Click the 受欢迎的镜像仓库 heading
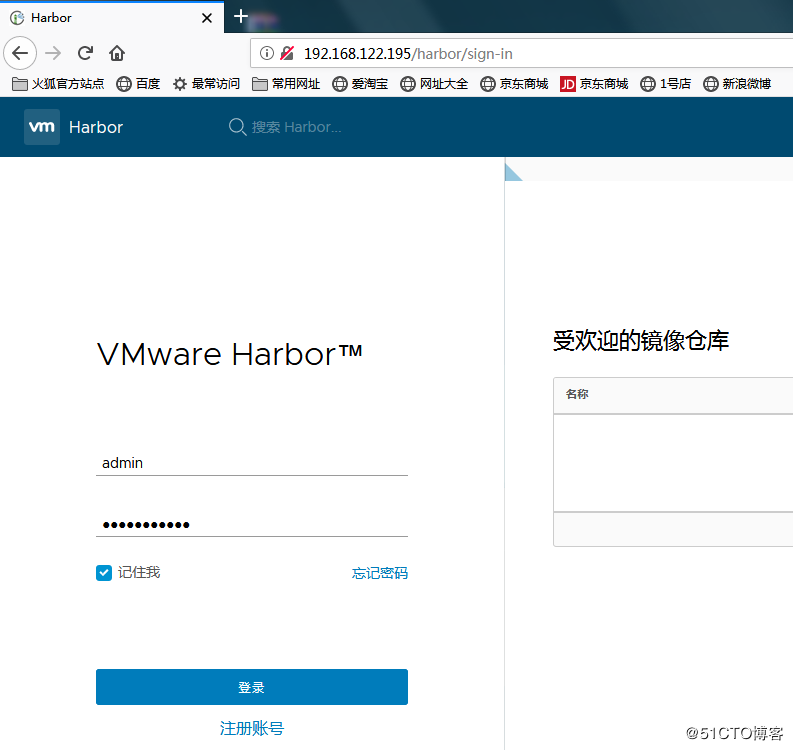 point(641,340)
